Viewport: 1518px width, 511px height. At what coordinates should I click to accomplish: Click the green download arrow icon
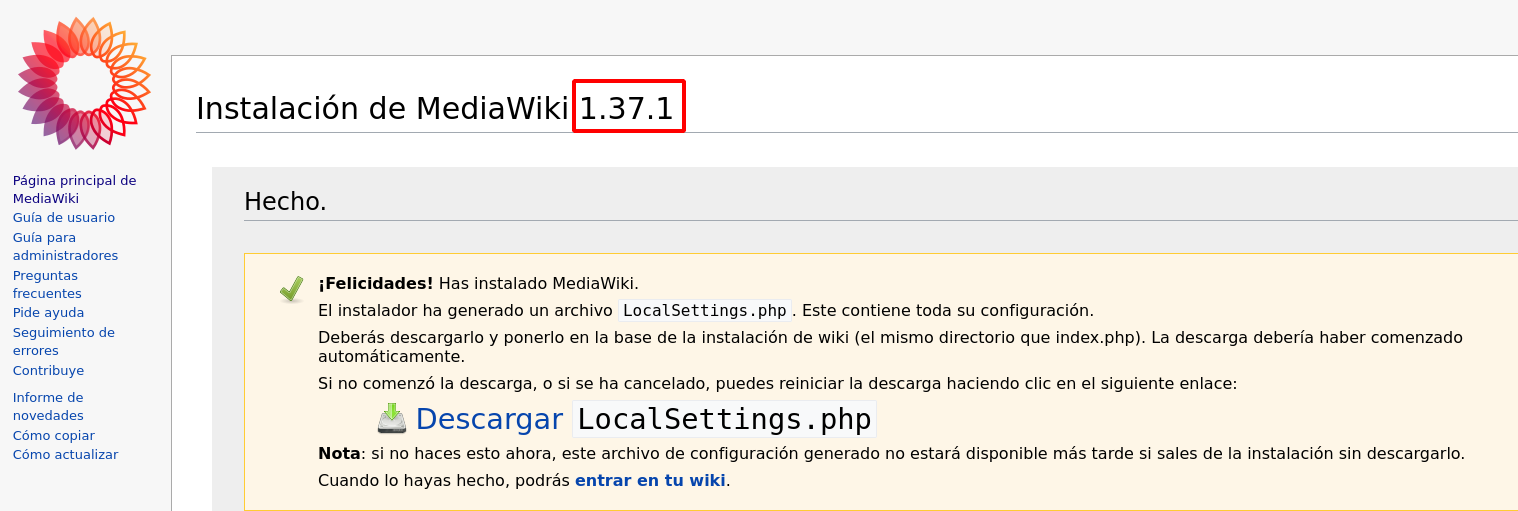[x=392, y=418]
